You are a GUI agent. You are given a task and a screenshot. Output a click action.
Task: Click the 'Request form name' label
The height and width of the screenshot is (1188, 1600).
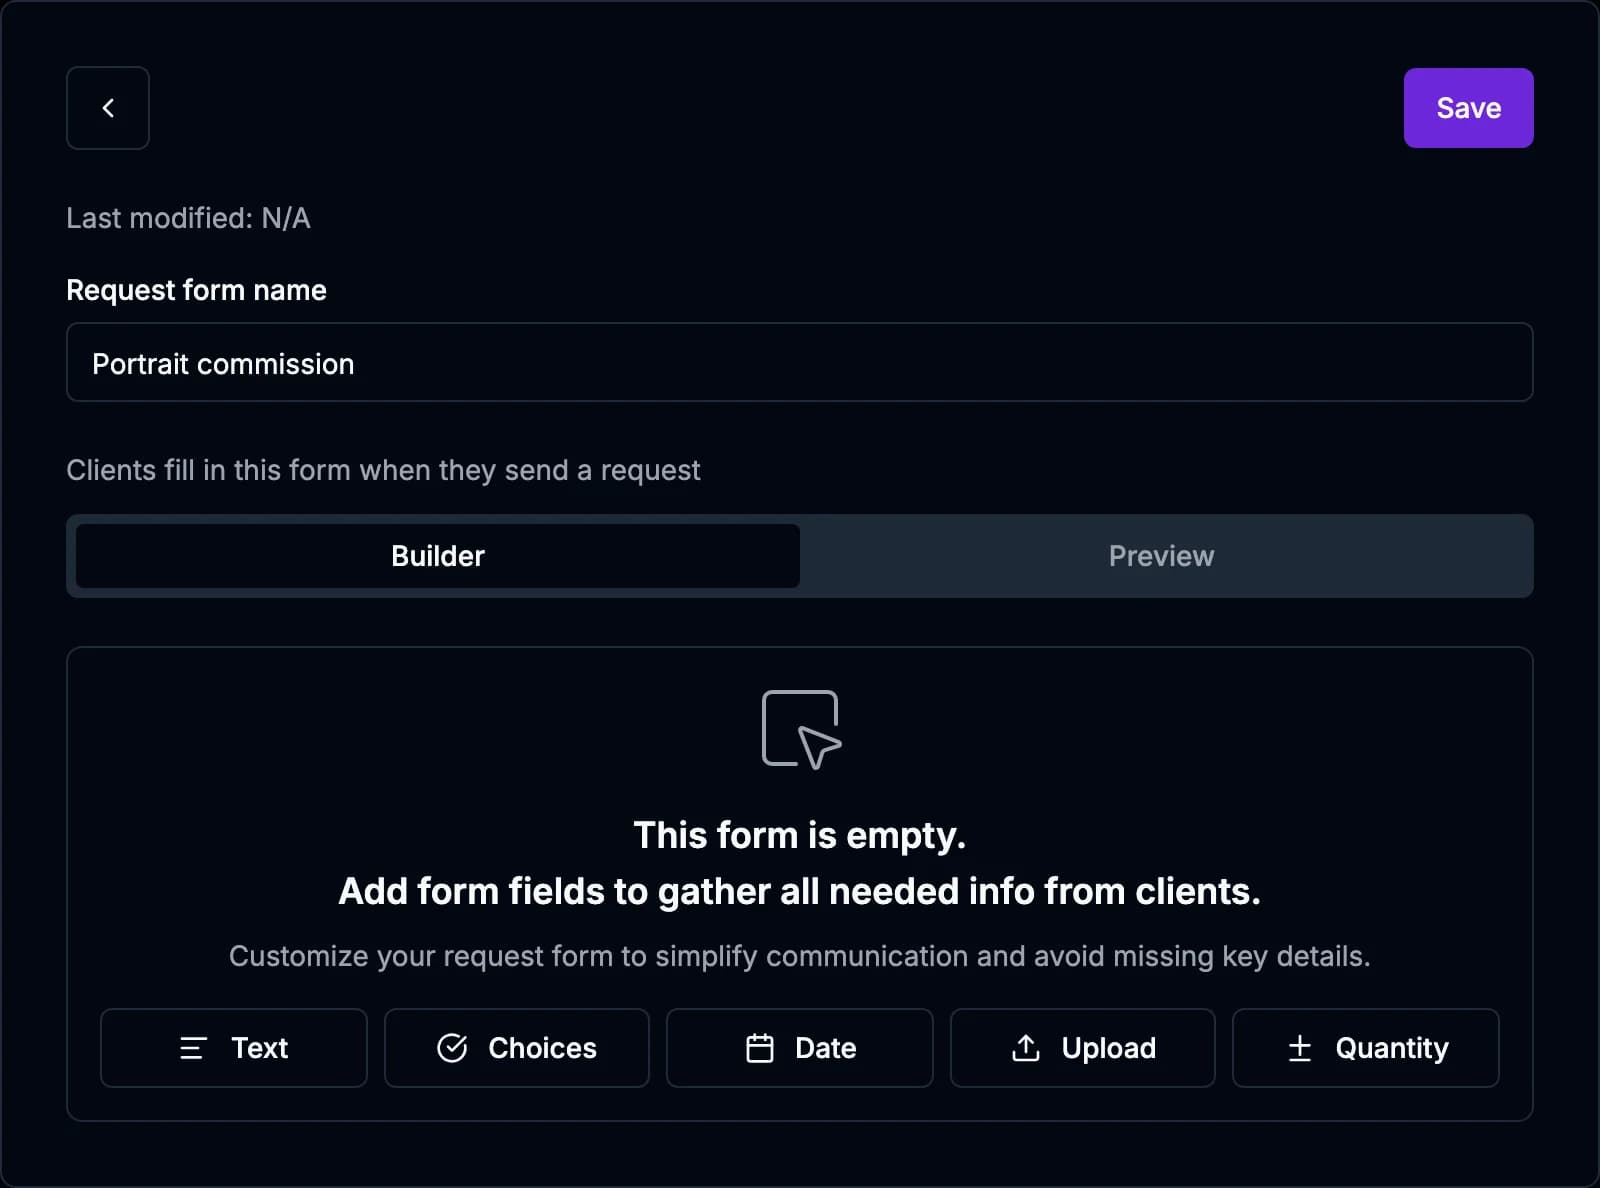(196, 290)
